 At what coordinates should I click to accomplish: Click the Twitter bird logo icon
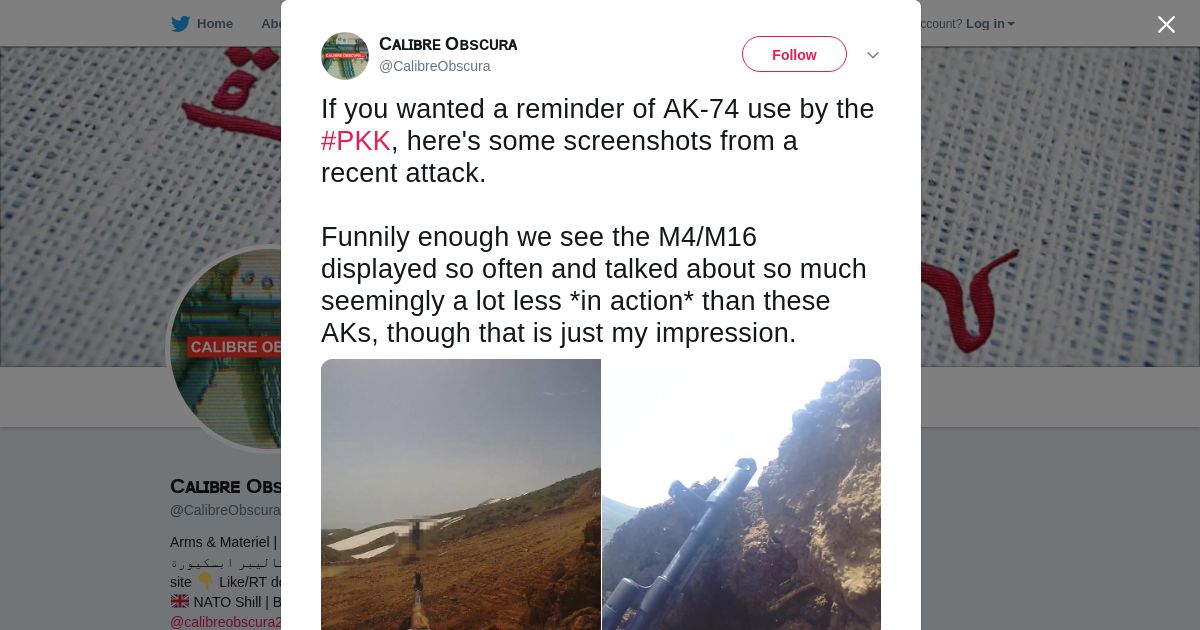pyautogui.click(x=180, y=24)
